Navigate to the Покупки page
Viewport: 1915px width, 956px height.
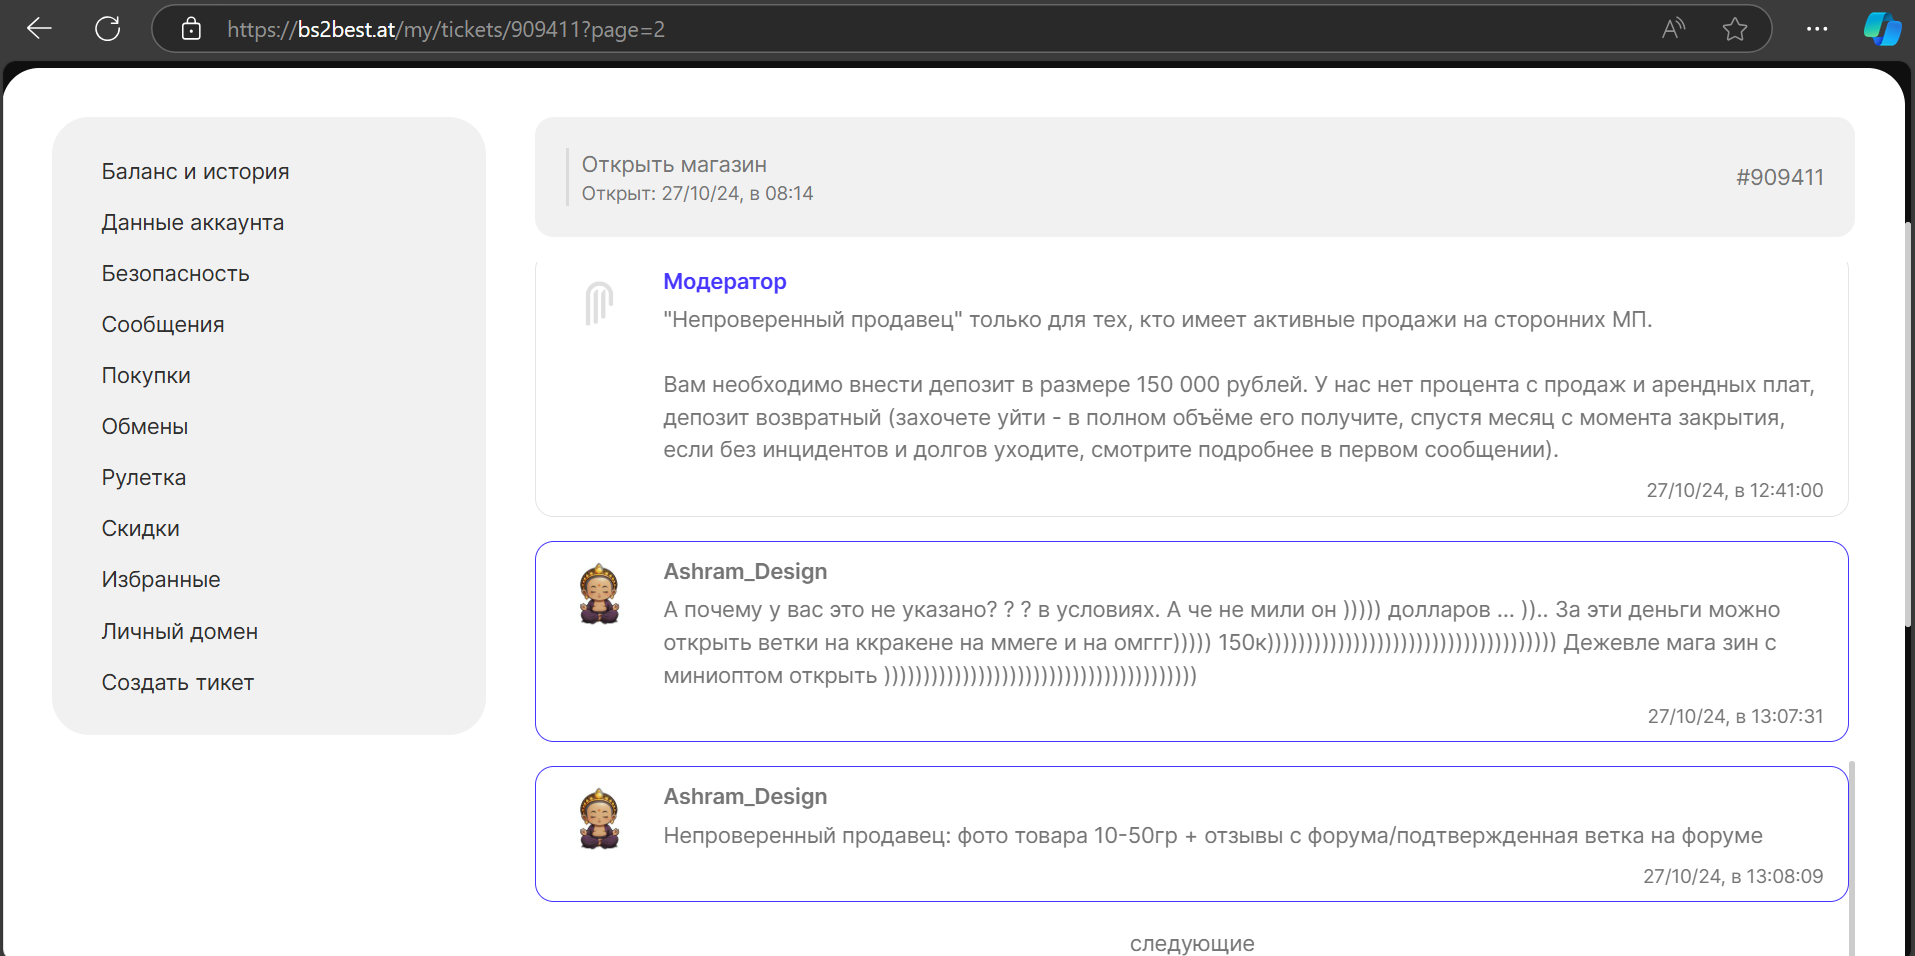tap(146, 376)
